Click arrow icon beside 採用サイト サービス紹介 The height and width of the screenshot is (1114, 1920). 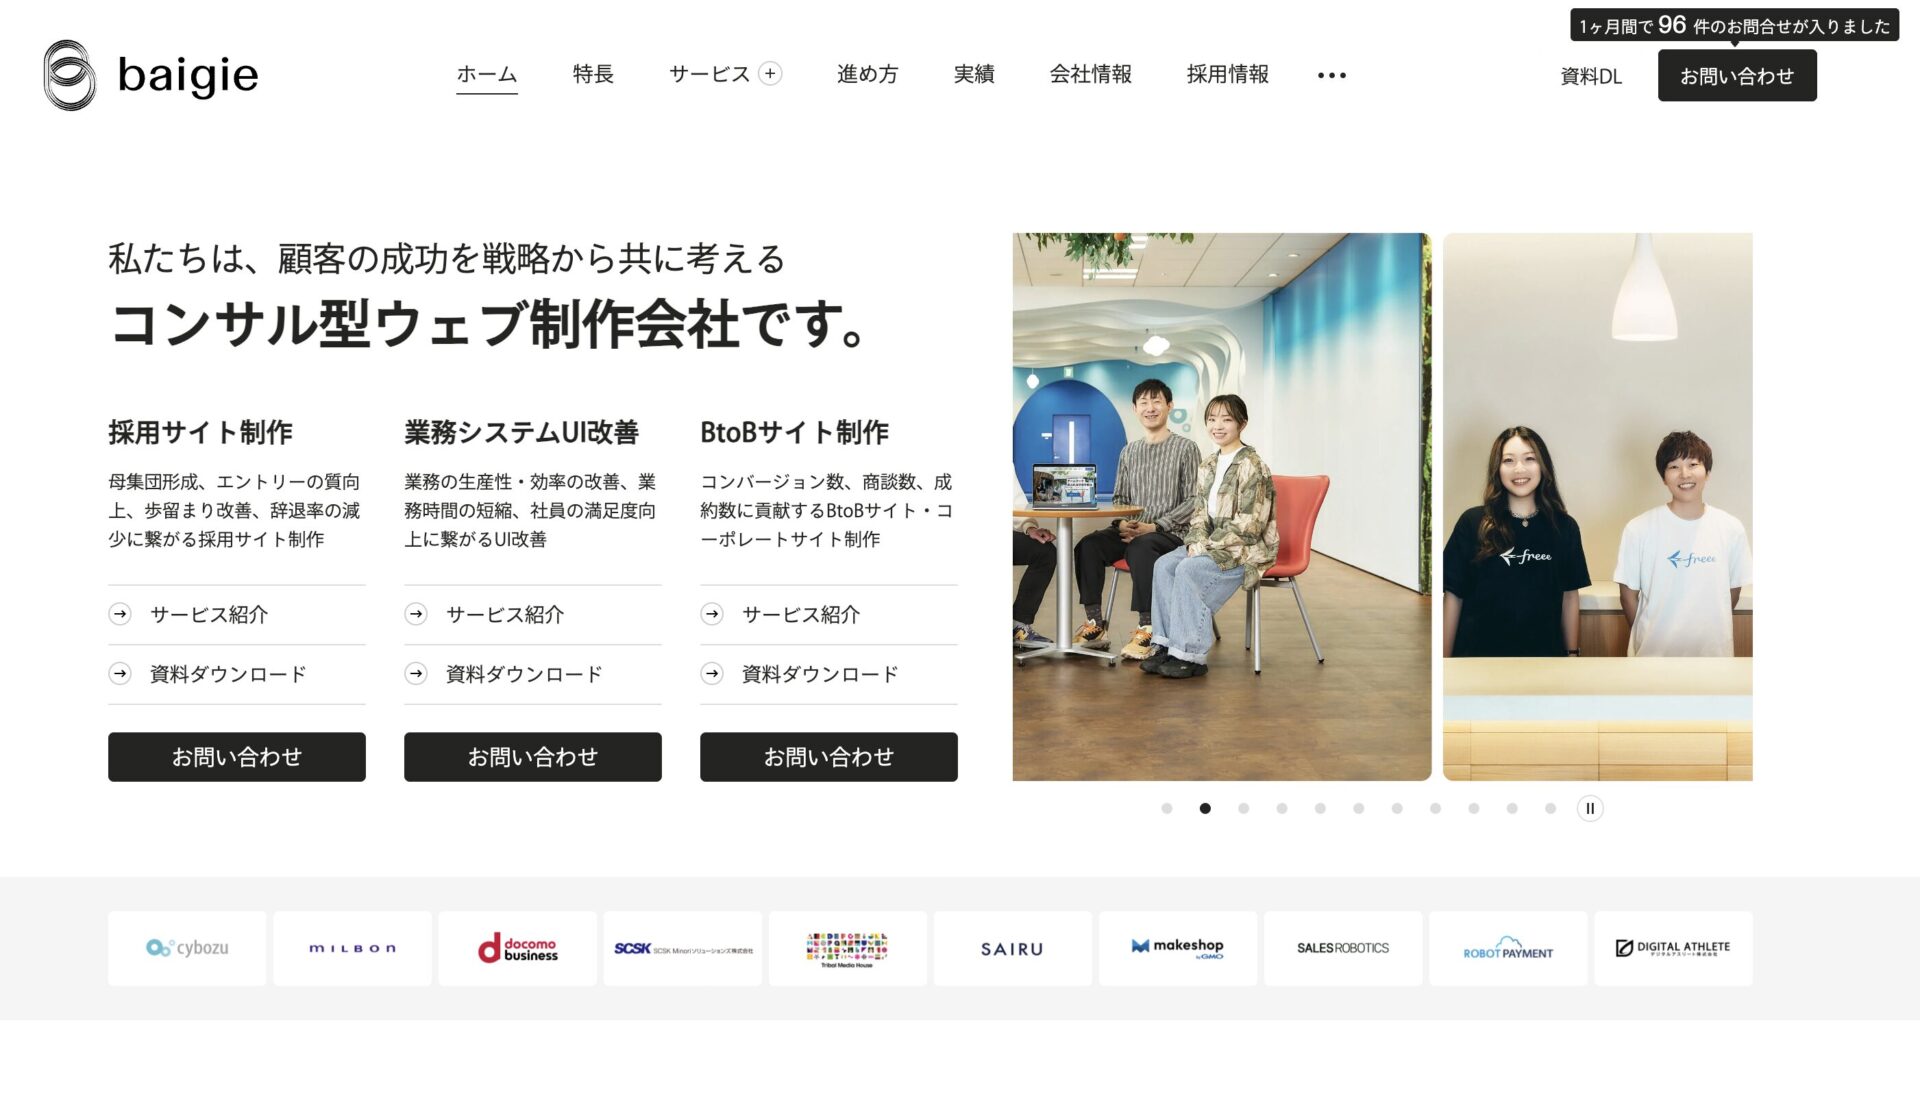pos(120,614)
